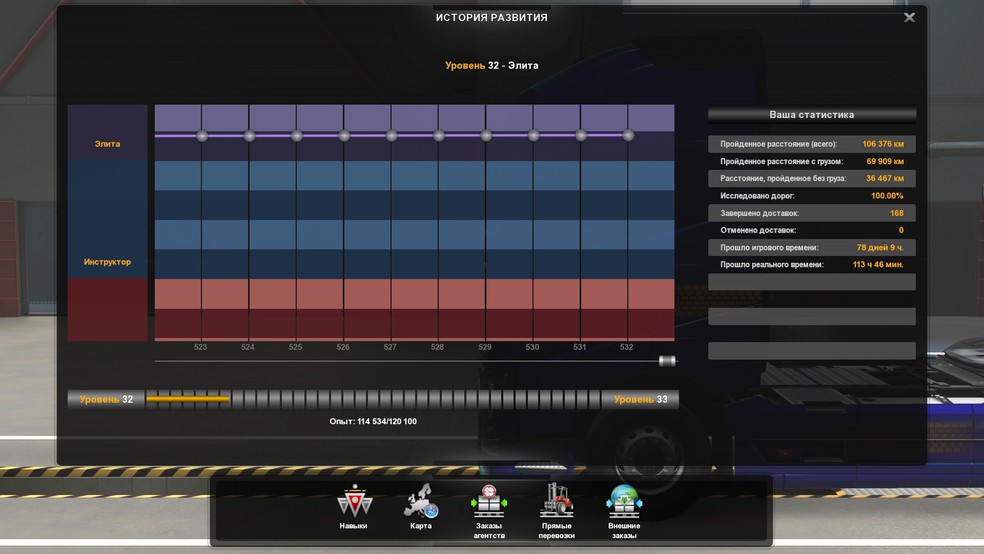Click the Элита rank label

pyautogui.click(x=107, y=144)
